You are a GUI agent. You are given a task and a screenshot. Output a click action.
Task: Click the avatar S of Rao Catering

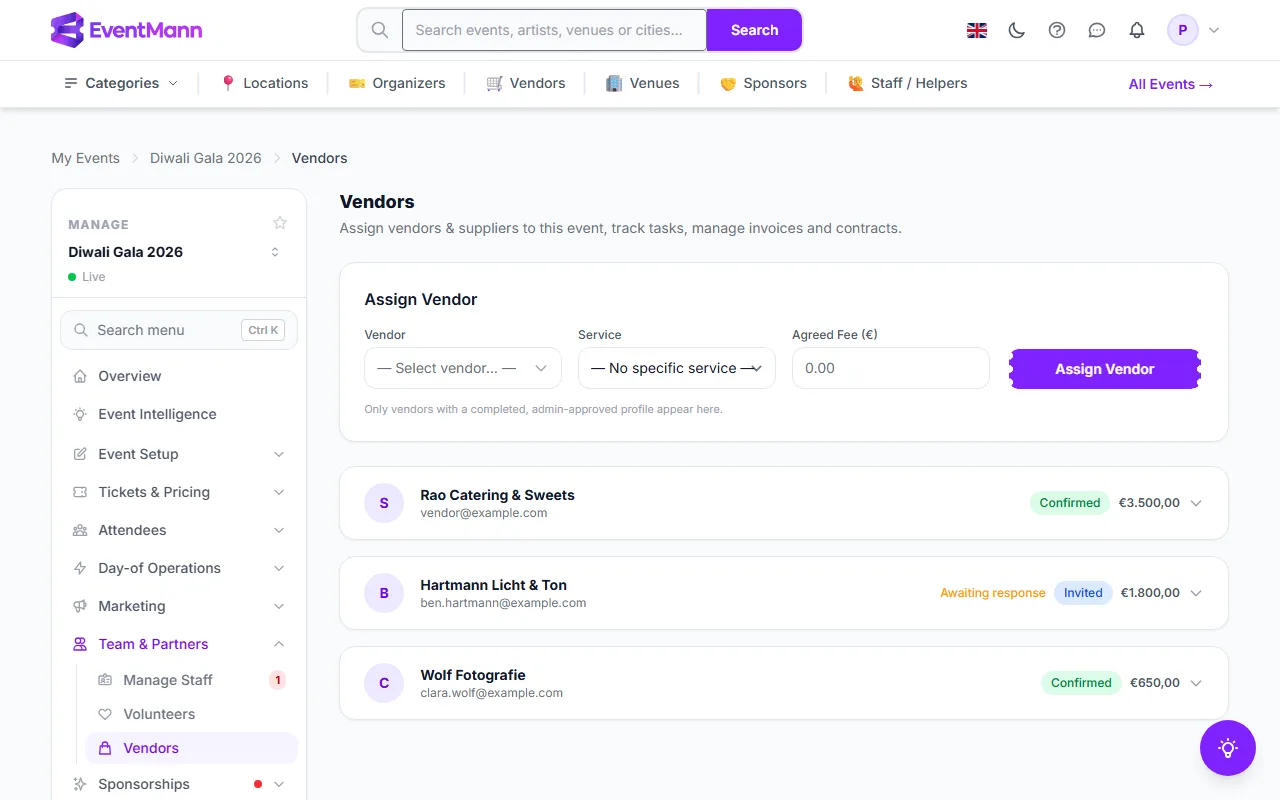click(384, 503)
